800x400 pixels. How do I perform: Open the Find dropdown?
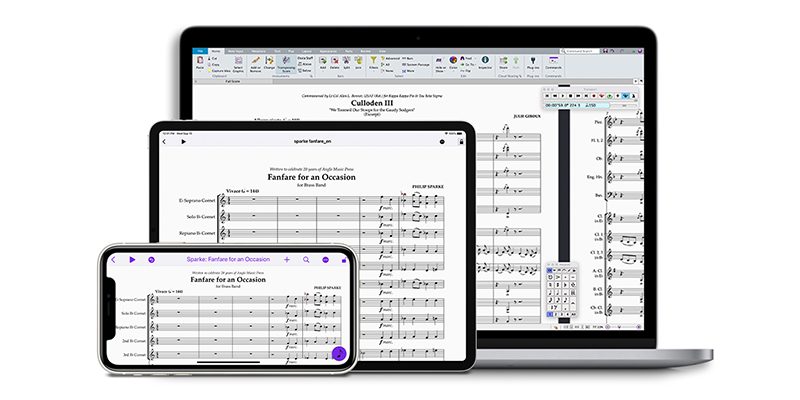(468, 58)
